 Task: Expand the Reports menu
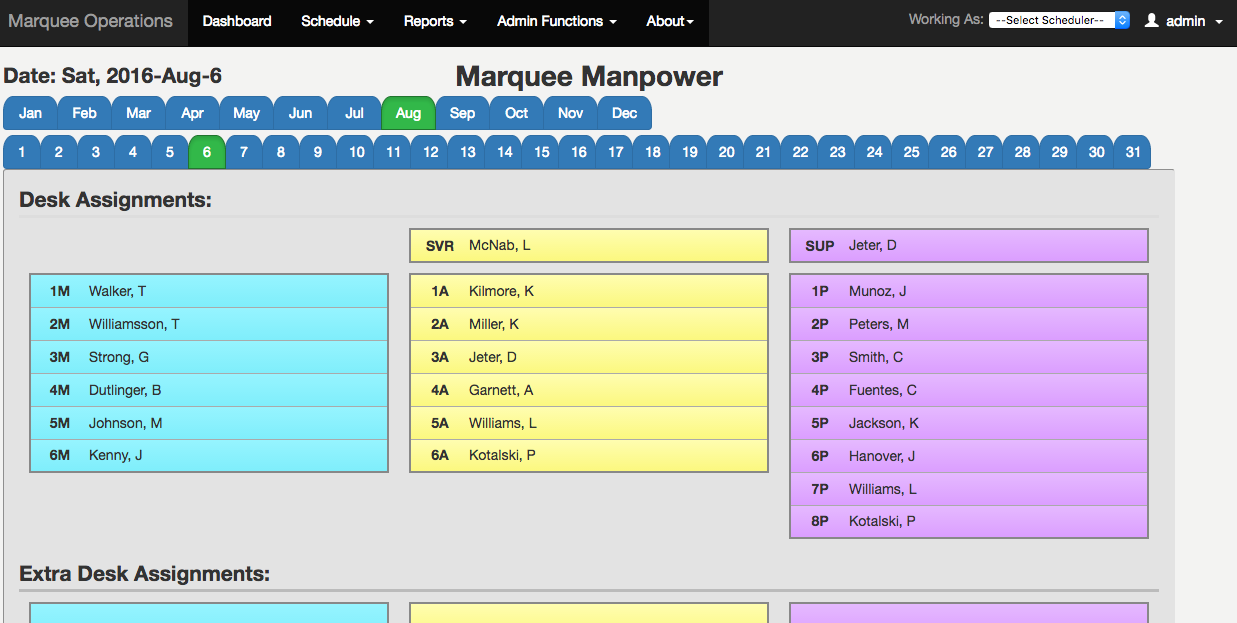click(435, 21)
